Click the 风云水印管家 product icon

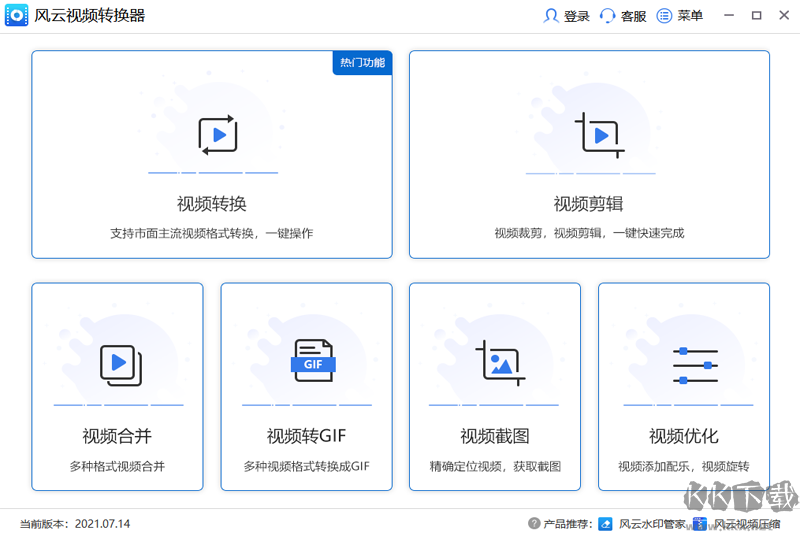point(605,524)
